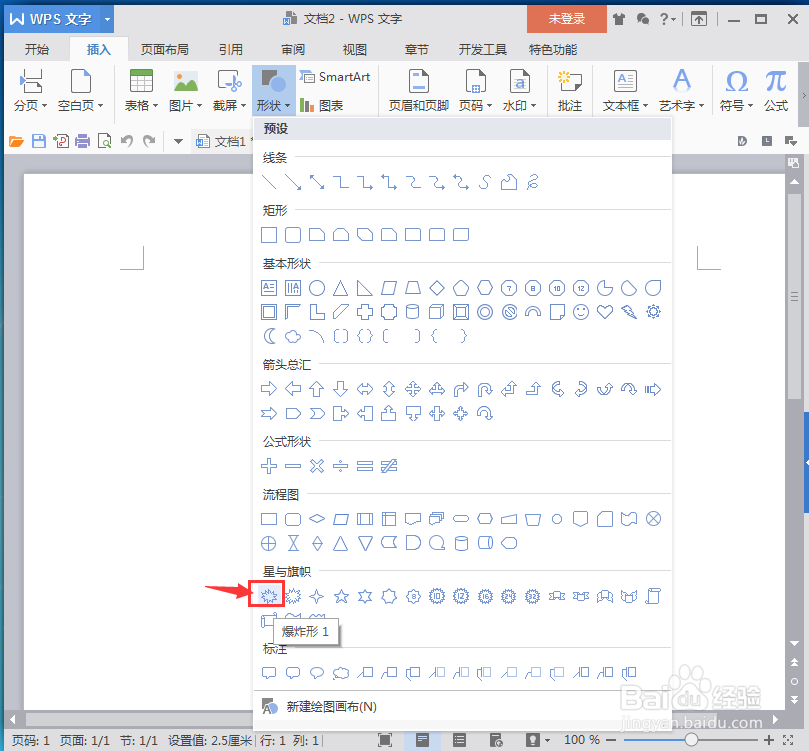Open 页眉和页脚 header and footer
Screen dimensions: 809x751
418,91
